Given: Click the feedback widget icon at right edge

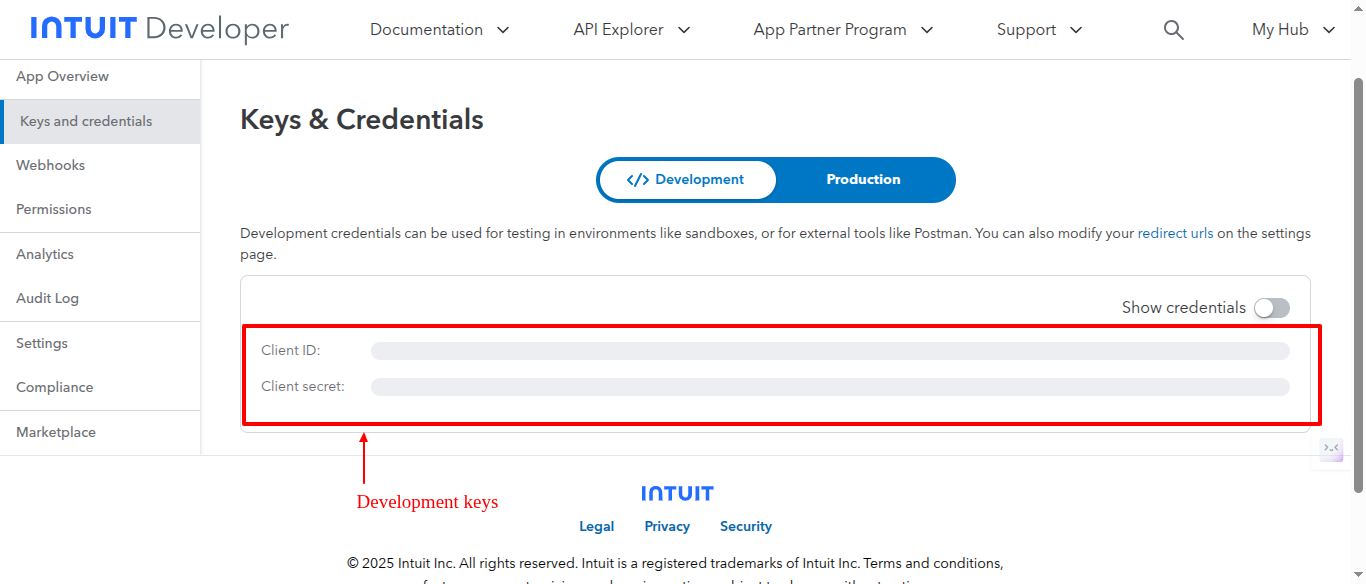Looking at the screenshot, I should (x=1331, y=449).
